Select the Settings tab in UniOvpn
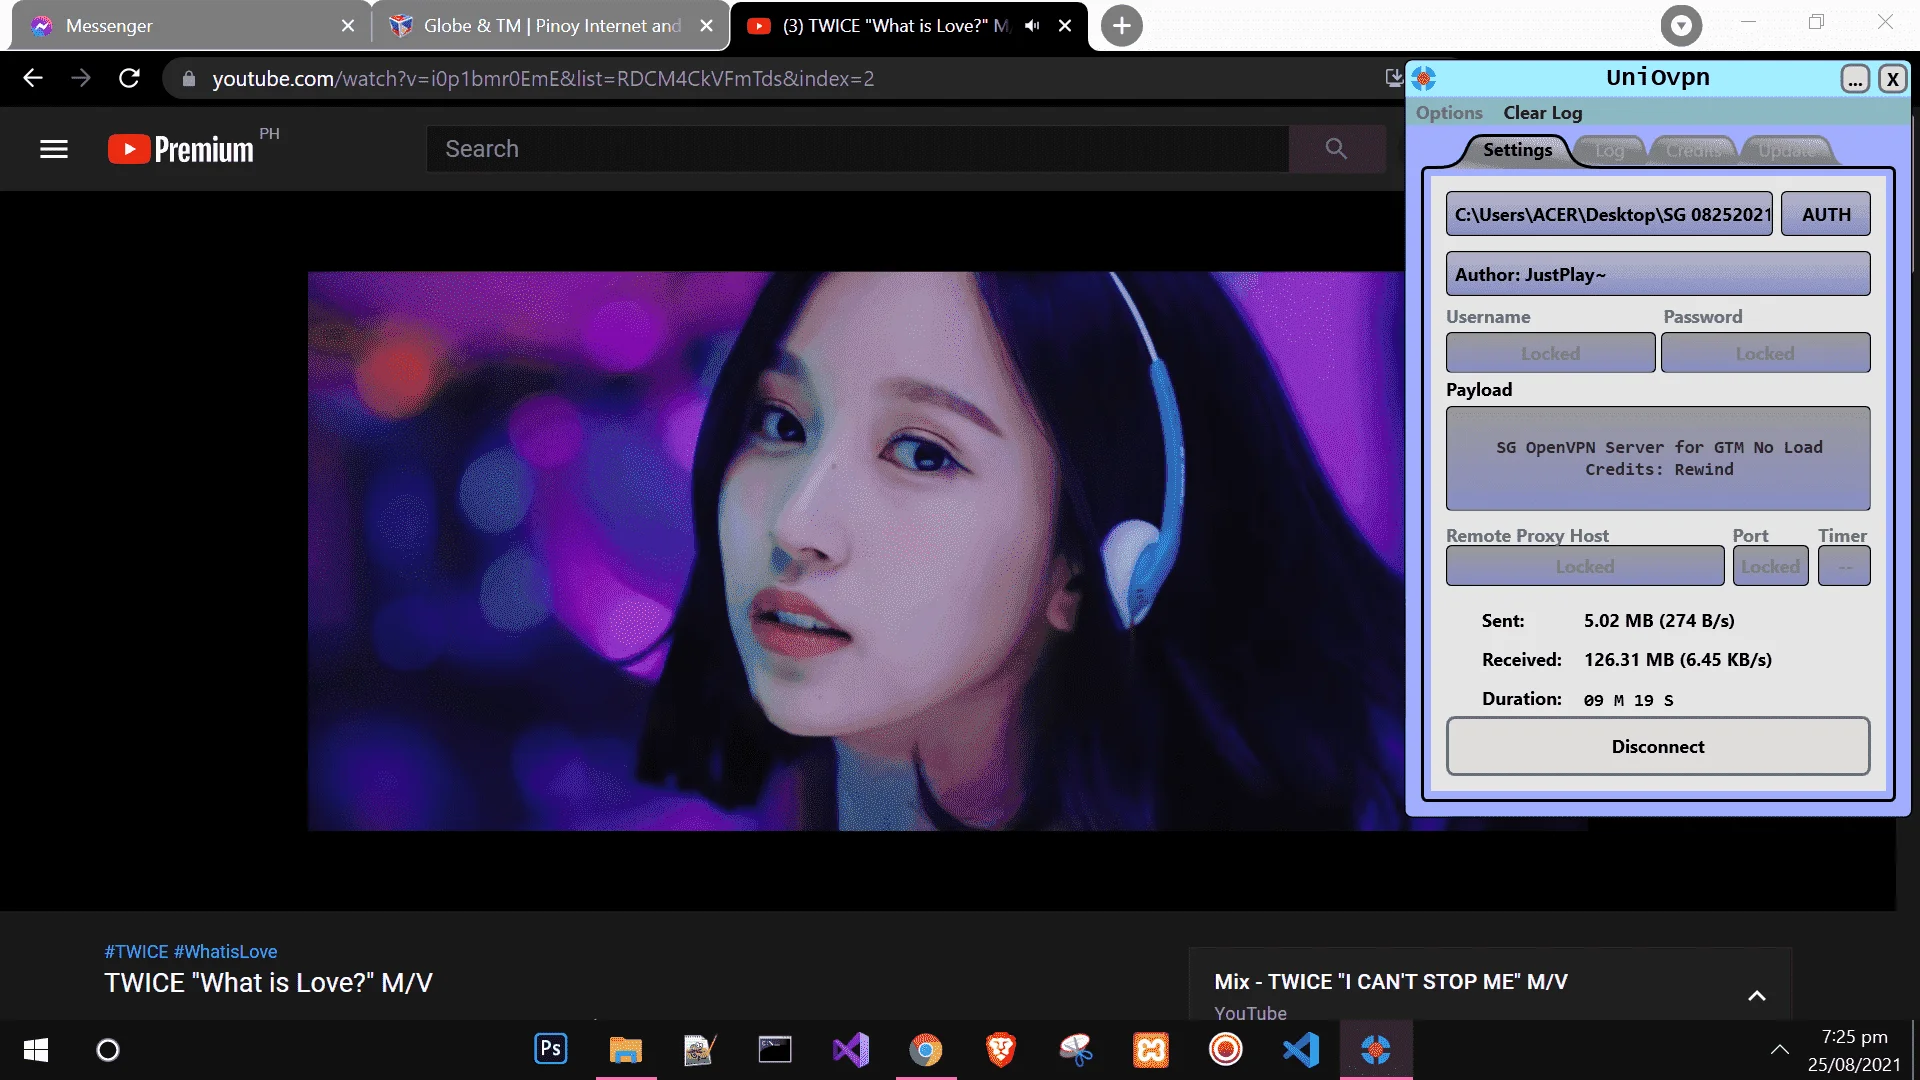This screenshot has height=1080, width=1920. (1517, 150)
